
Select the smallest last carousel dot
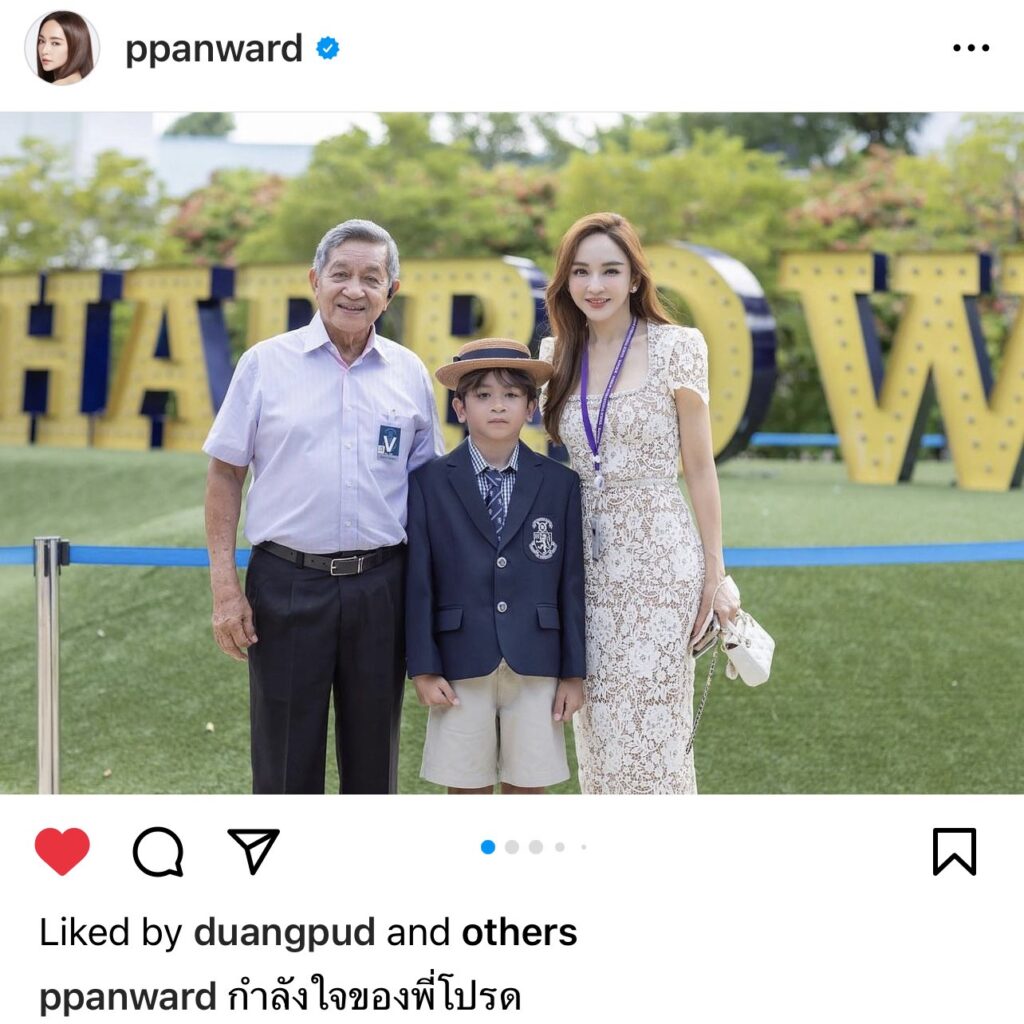[x=583, y=847]
